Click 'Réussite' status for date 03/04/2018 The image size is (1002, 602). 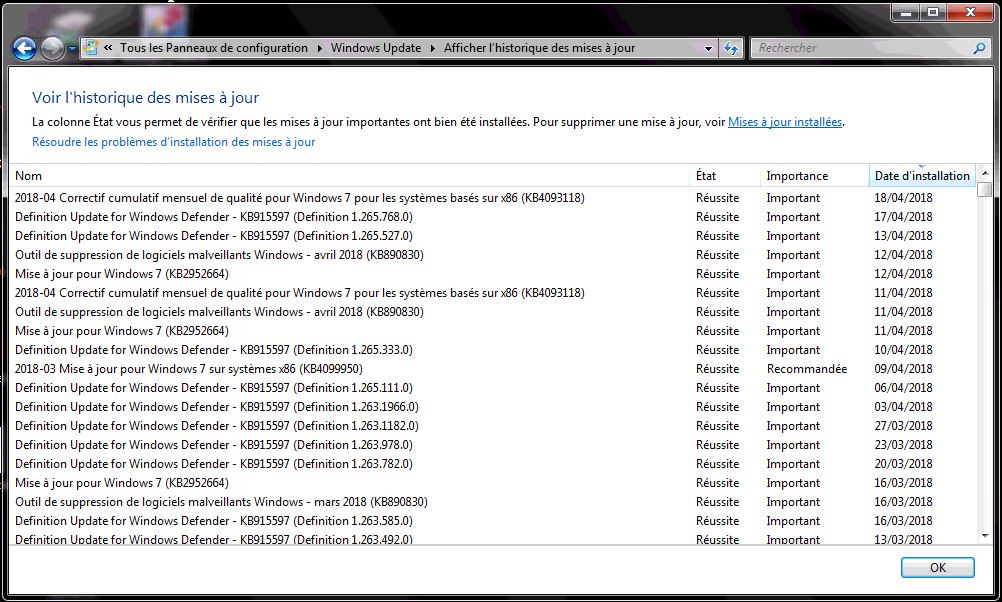[717, 407]
